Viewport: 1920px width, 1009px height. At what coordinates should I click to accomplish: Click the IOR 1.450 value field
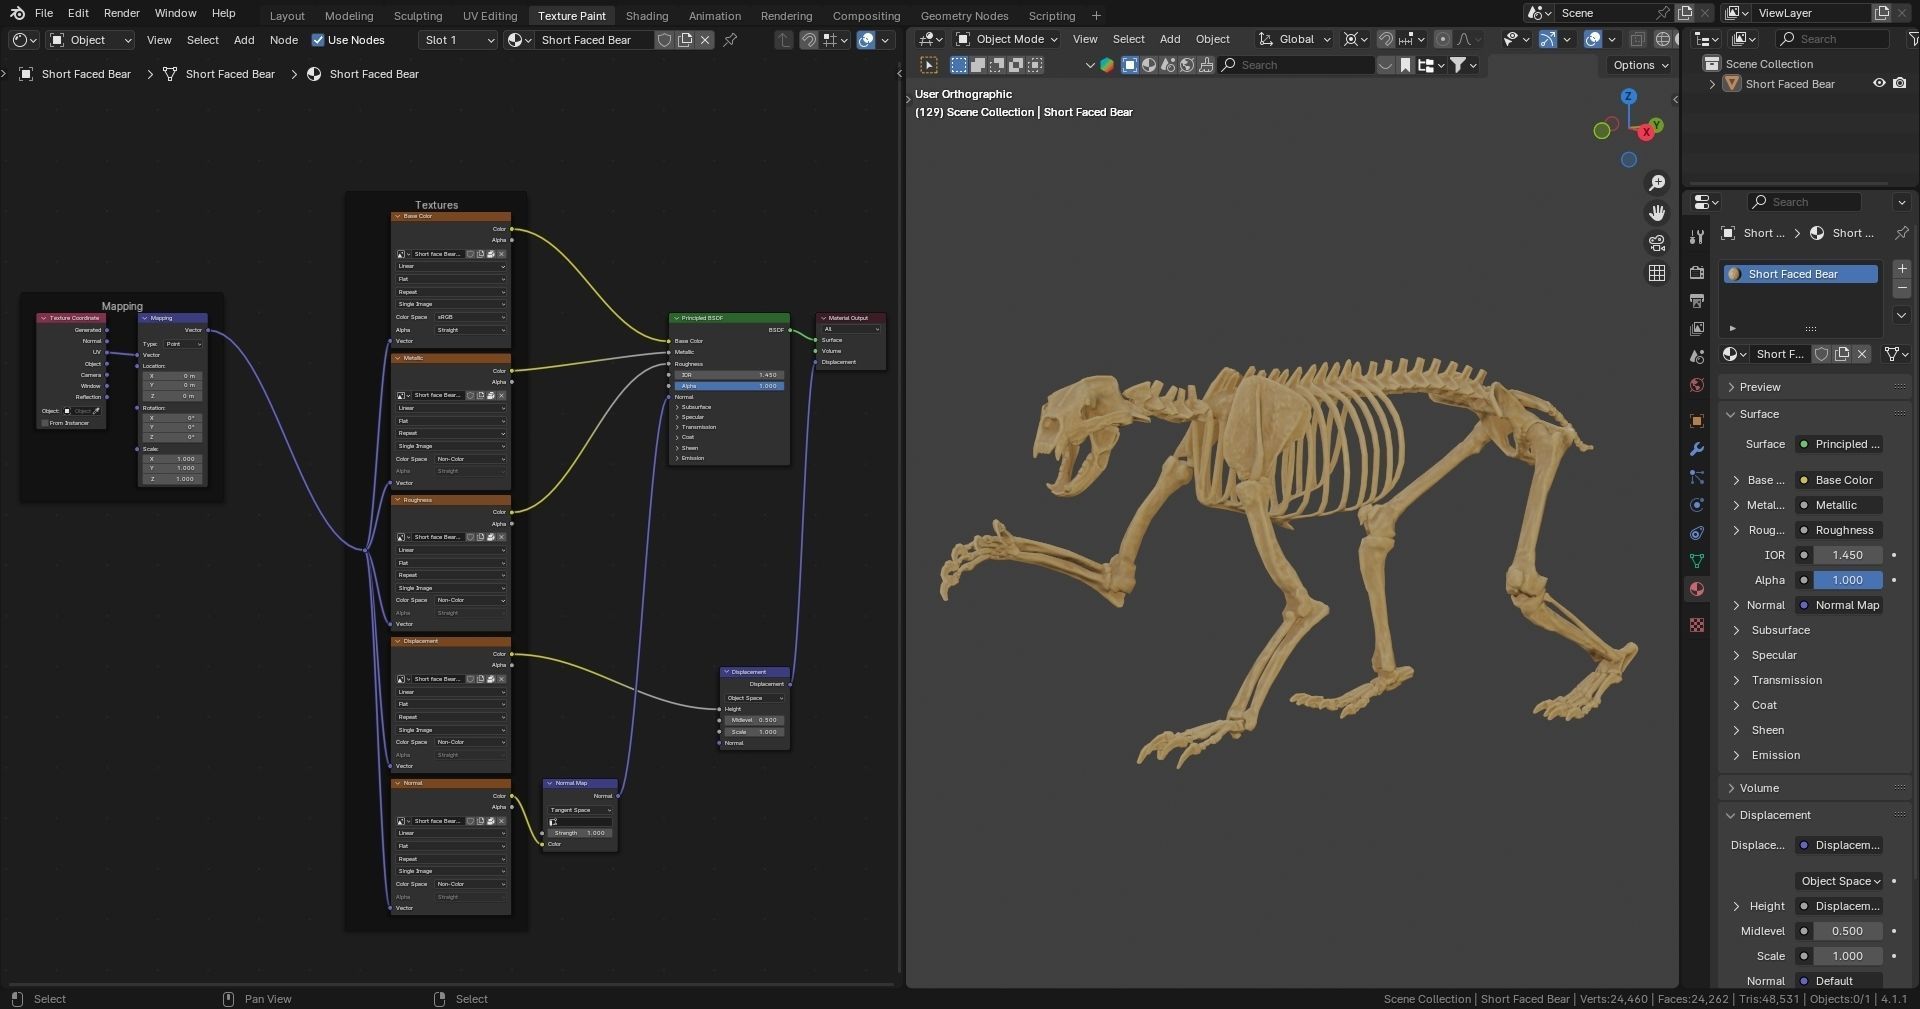click(1847, 555)
